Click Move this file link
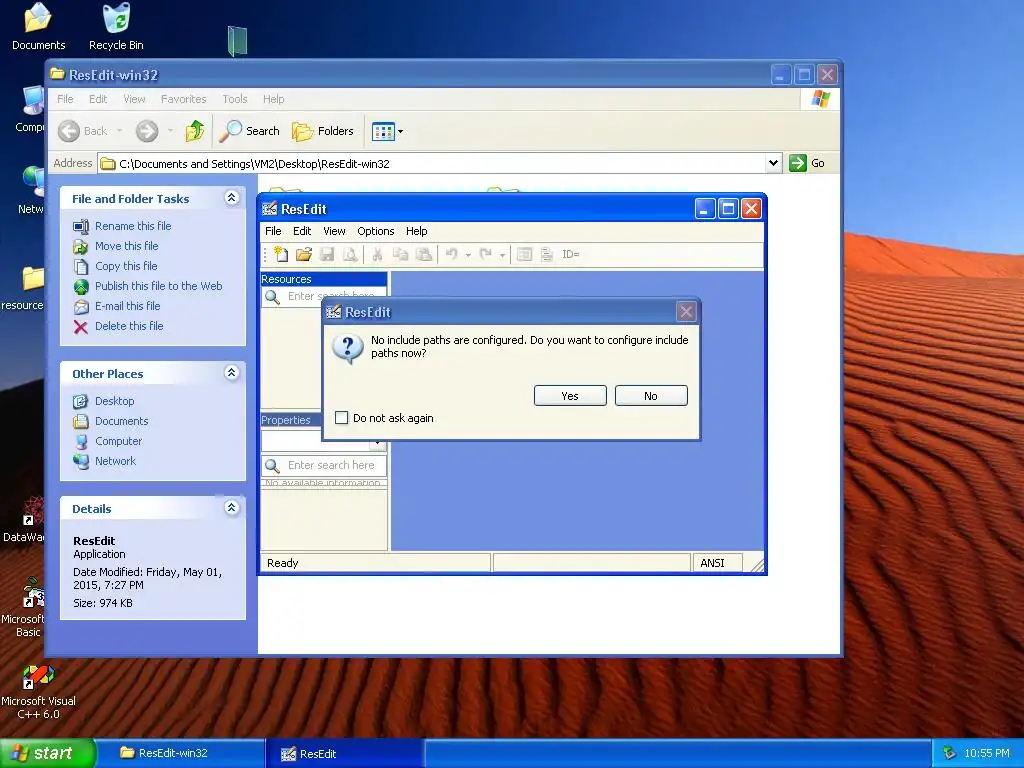1024x768 pixels. [127, 246]
